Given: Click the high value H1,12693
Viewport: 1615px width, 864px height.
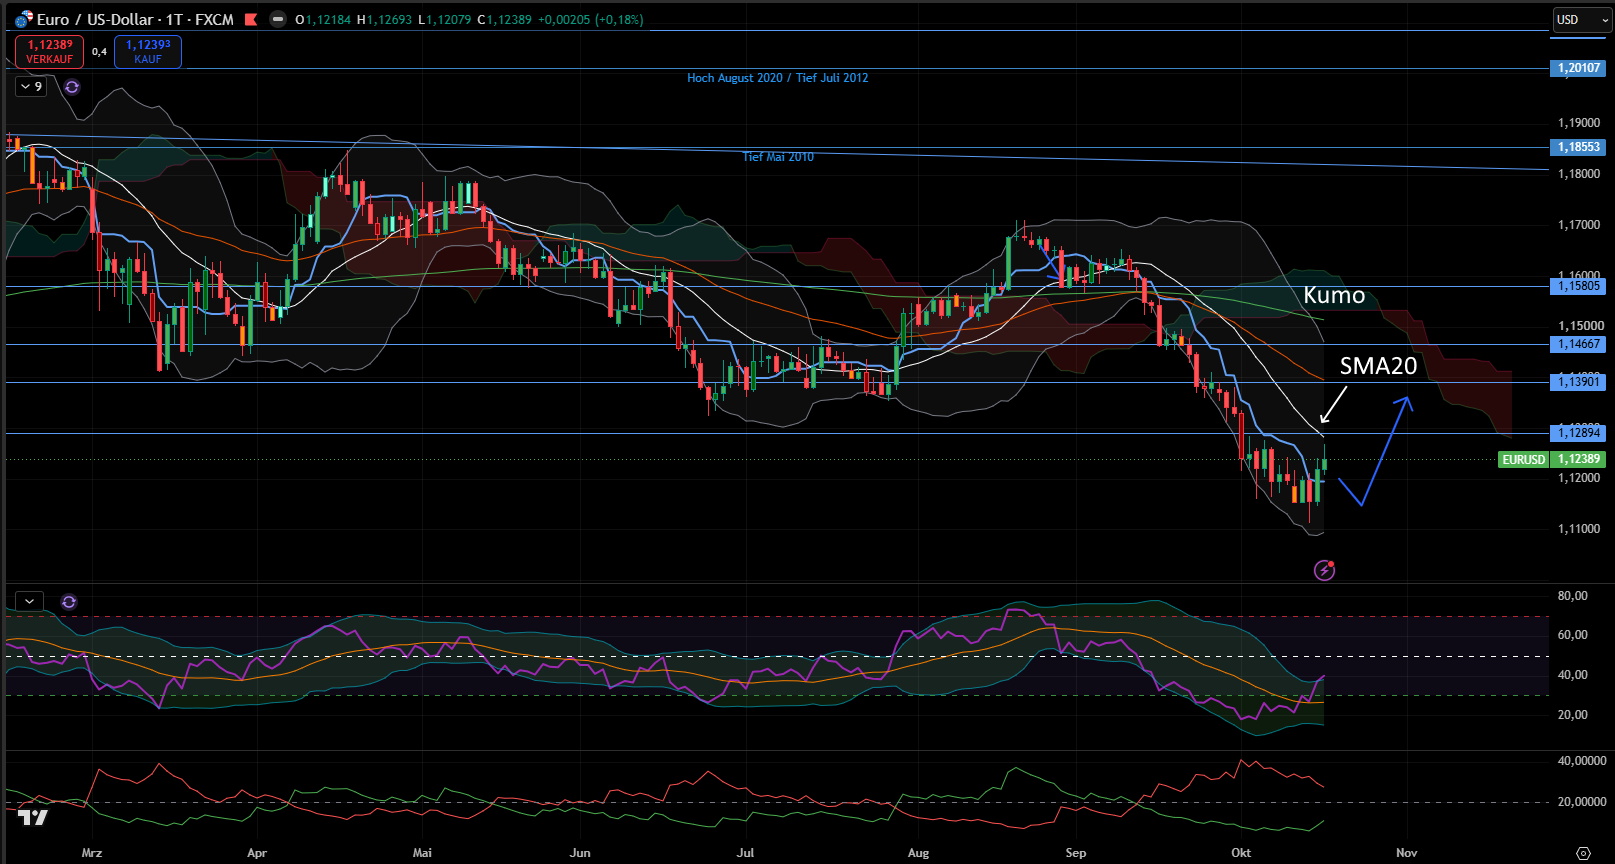Looking at the screenshot, I should click(384, 19).
